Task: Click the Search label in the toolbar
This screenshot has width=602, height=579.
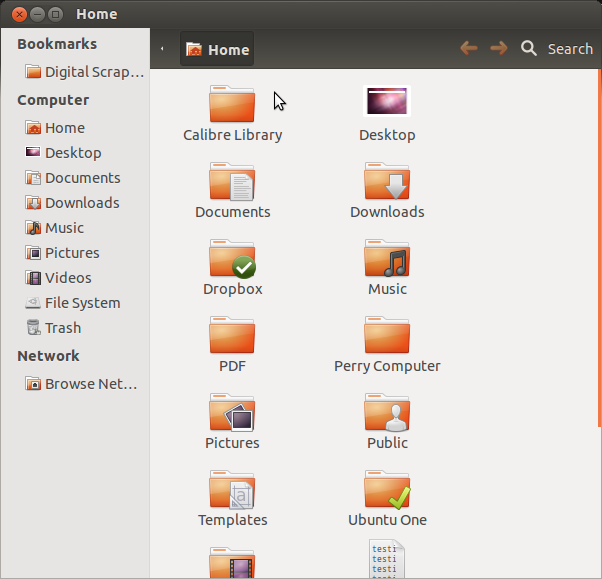Action: (570, 49)
